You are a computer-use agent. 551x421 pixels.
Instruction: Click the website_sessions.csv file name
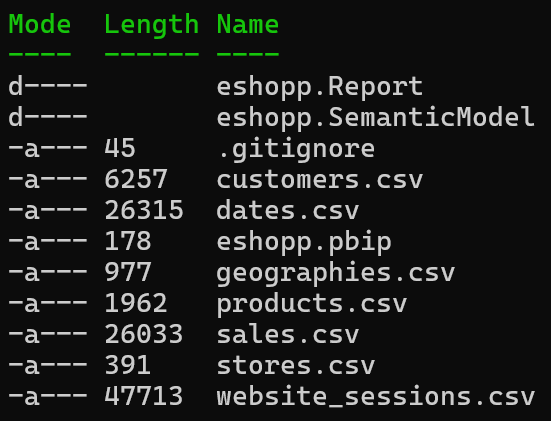[376, 396]
